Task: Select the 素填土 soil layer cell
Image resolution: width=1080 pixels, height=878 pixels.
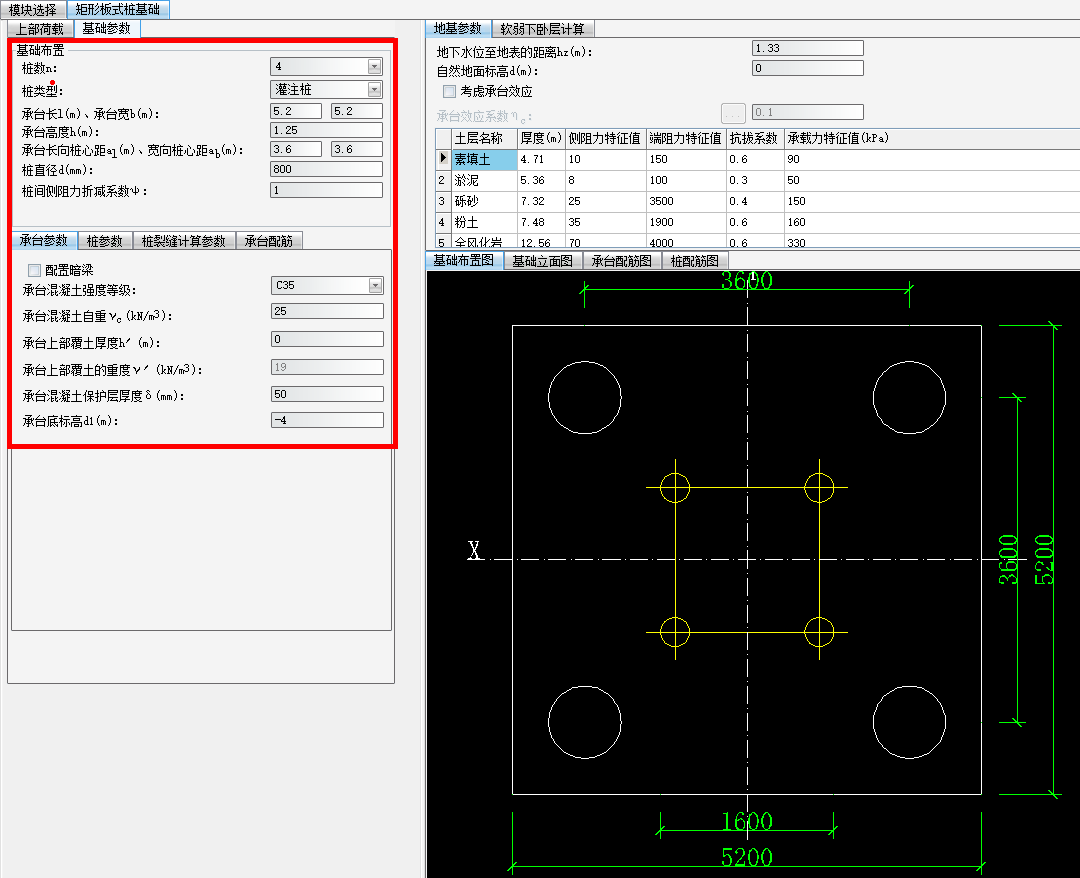Action: [484, 160]
